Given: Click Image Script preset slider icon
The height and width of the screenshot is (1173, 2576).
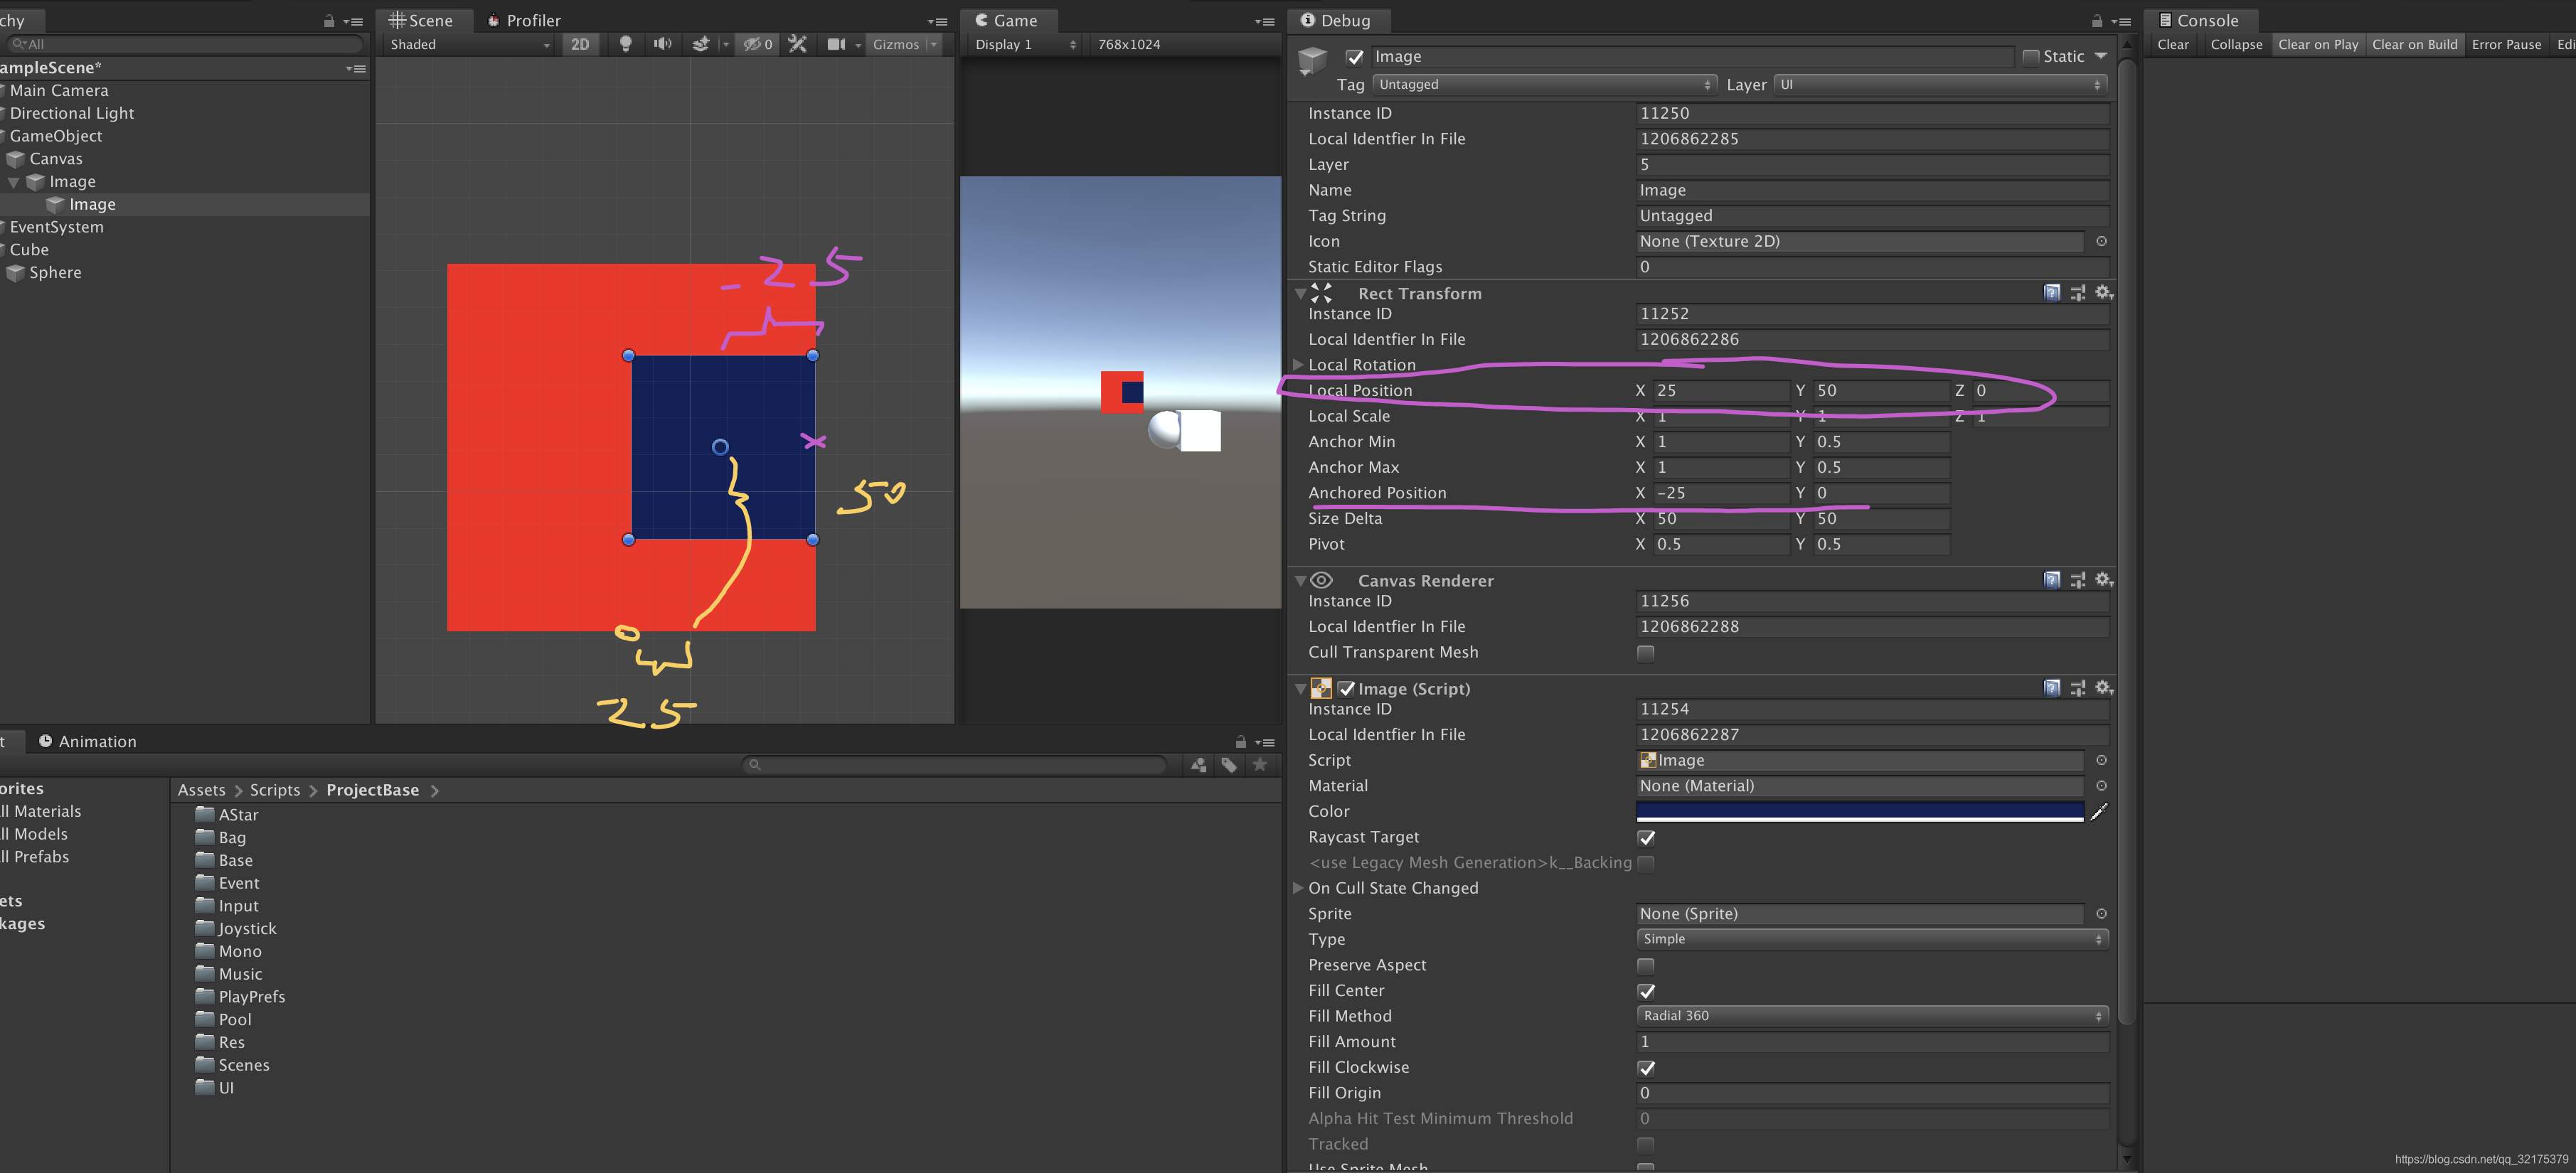Looking at the screenshot, I should [2078, 688].
